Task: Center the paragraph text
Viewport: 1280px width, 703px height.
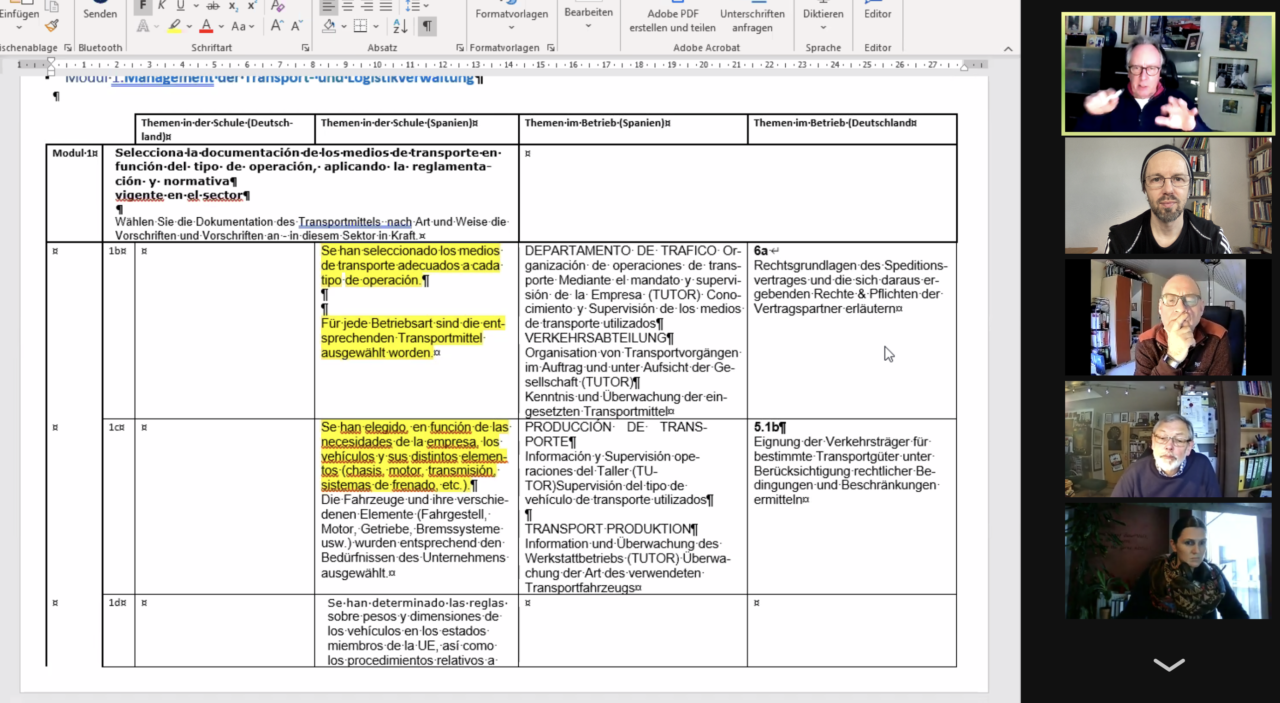Action: [x=347, y=6]
